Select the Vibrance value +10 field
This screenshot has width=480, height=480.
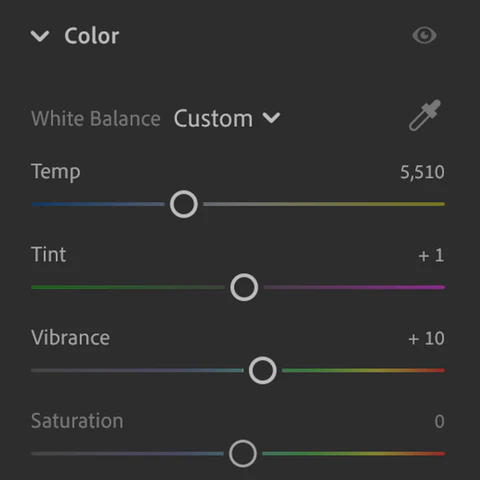(x=426, y=339)
